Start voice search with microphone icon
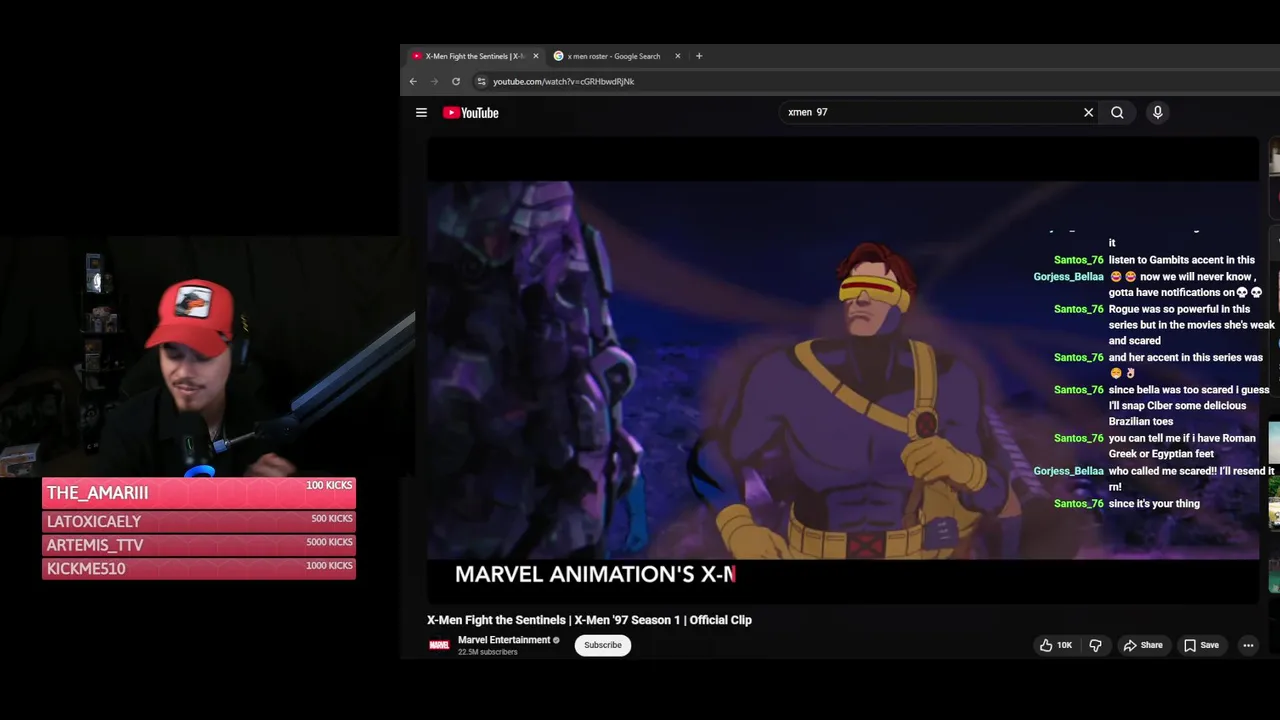Viewport: 1280px width, 720px height. (1157, 113)
